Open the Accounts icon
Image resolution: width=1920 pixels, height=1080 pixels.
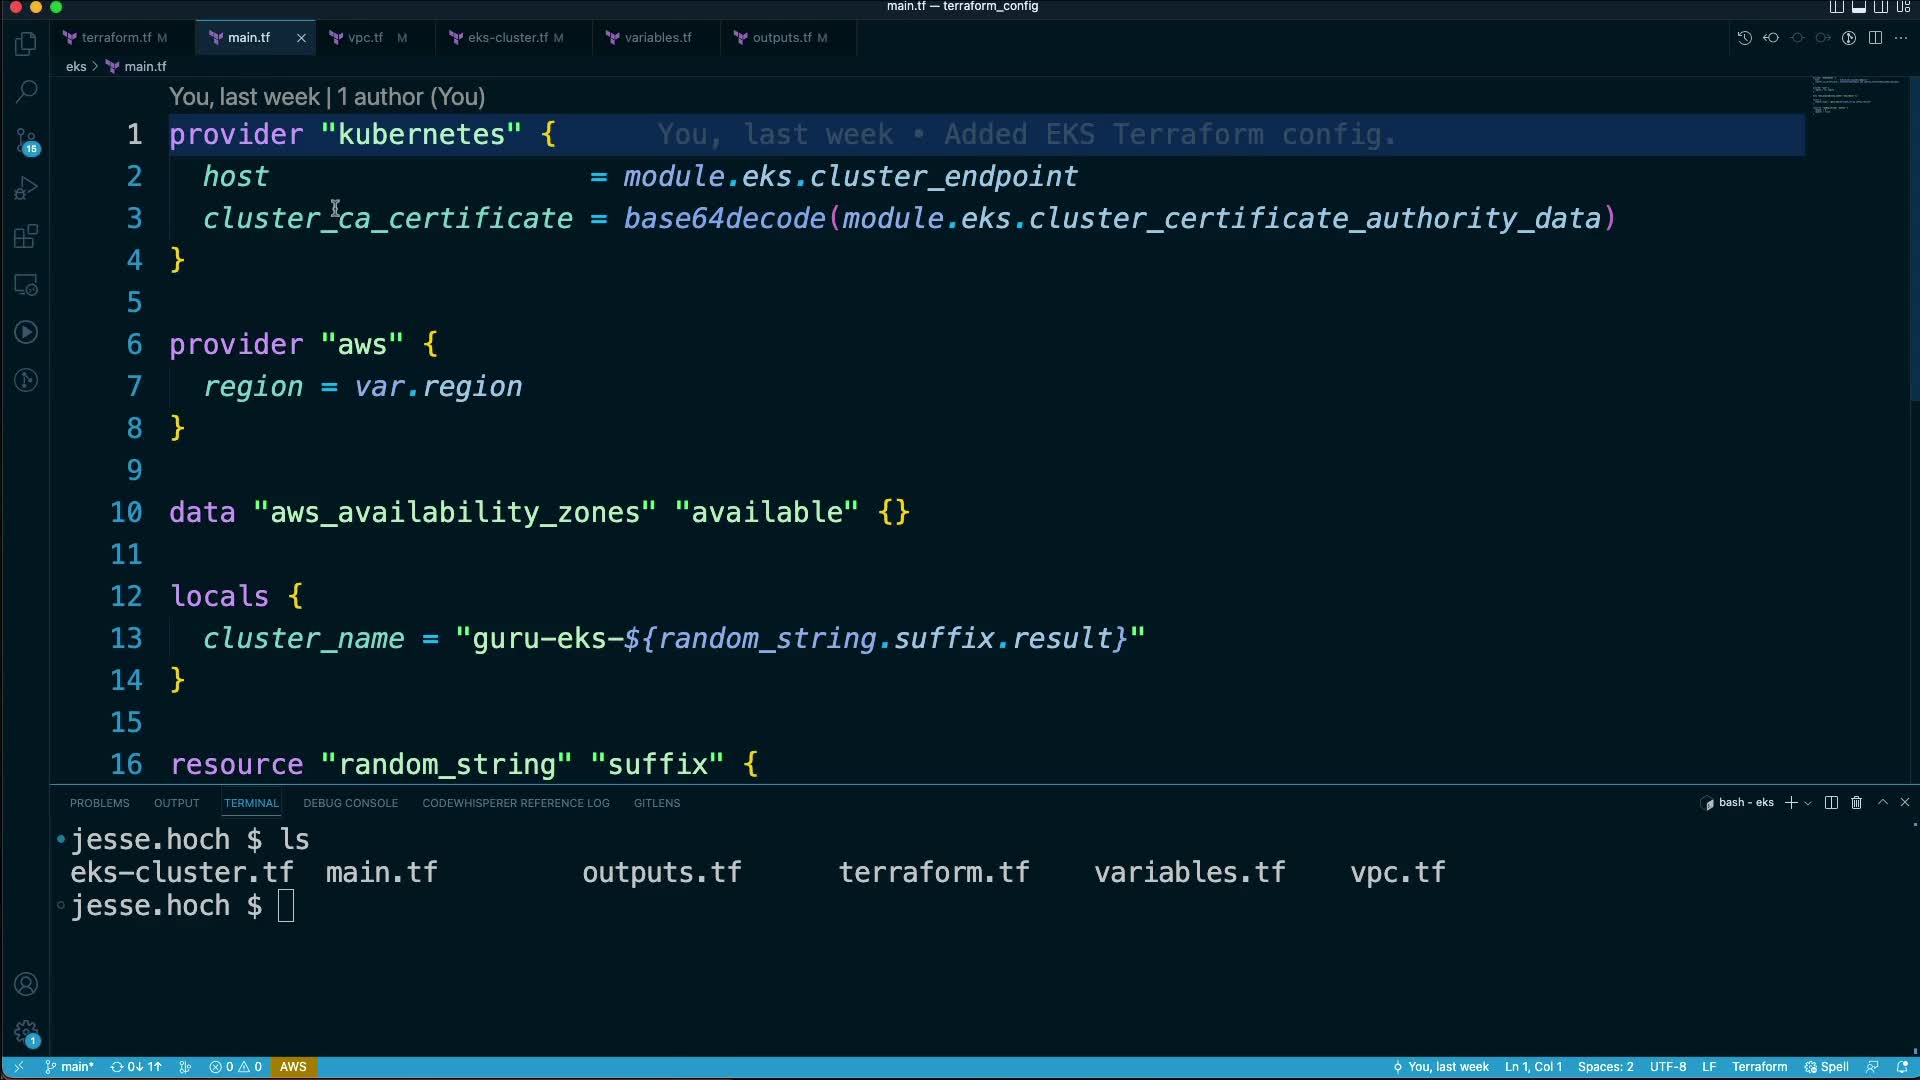27,984
